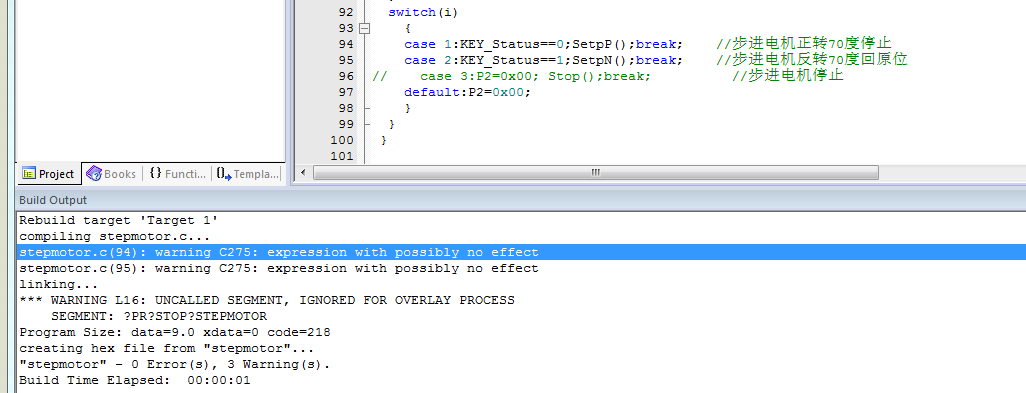The height and width of the screenshot is (393, 1026).
Task: Click the editor horizontal scrollbar thumb
Action: click(595, 173)
